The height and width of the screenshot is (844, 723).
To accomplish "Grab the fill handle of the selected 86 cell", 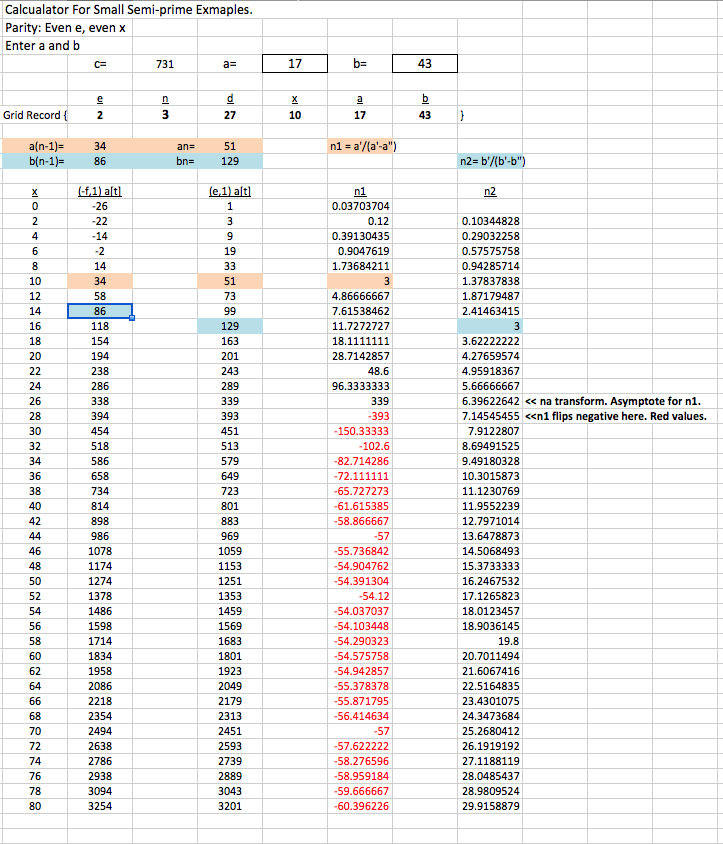I will [x=132, y=318].
